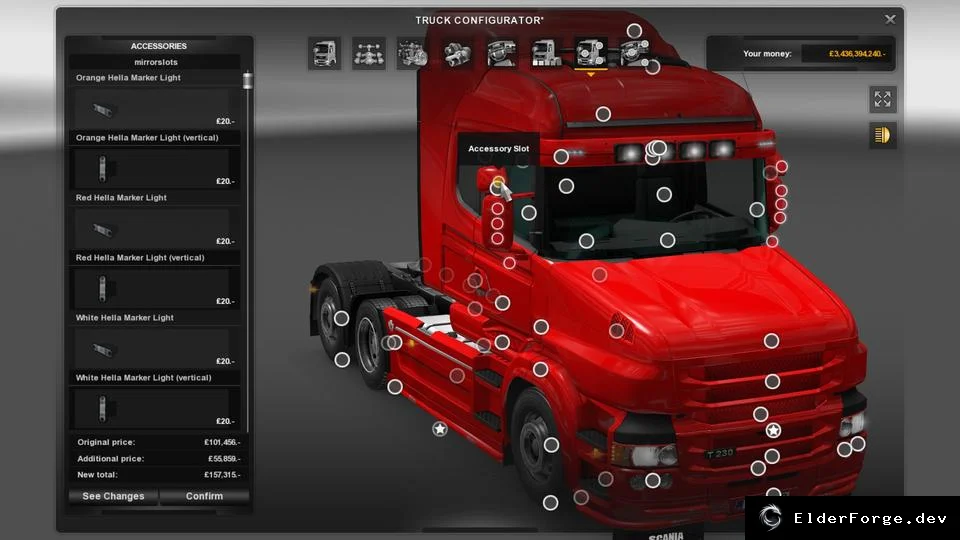Image resolution: width=960 pixels, height=540 pixels.
Task: Select the starred slot under side skirt
Action: (440, 429)
